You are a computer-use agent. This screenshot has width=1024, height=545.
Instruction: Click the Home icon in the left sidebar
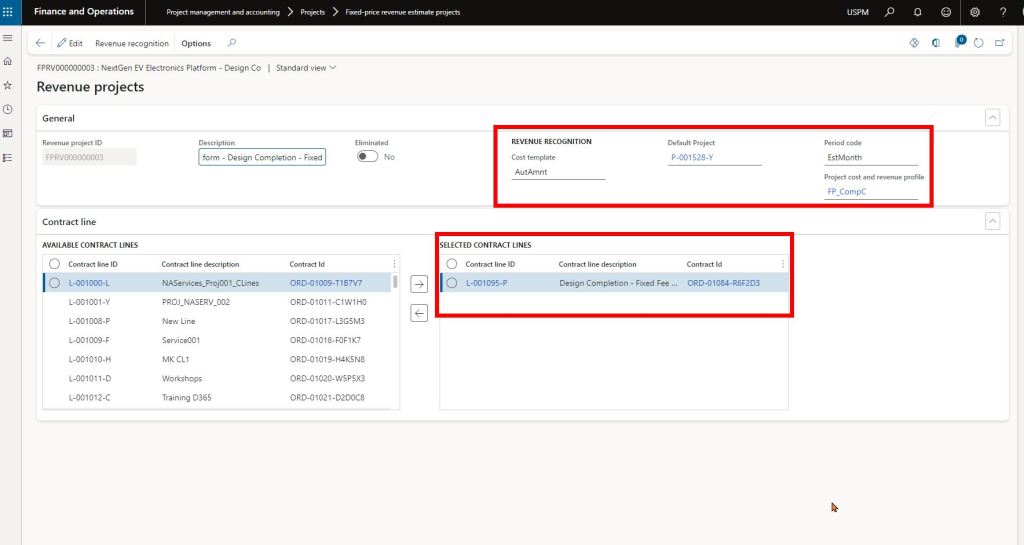(x=8, y=62)
